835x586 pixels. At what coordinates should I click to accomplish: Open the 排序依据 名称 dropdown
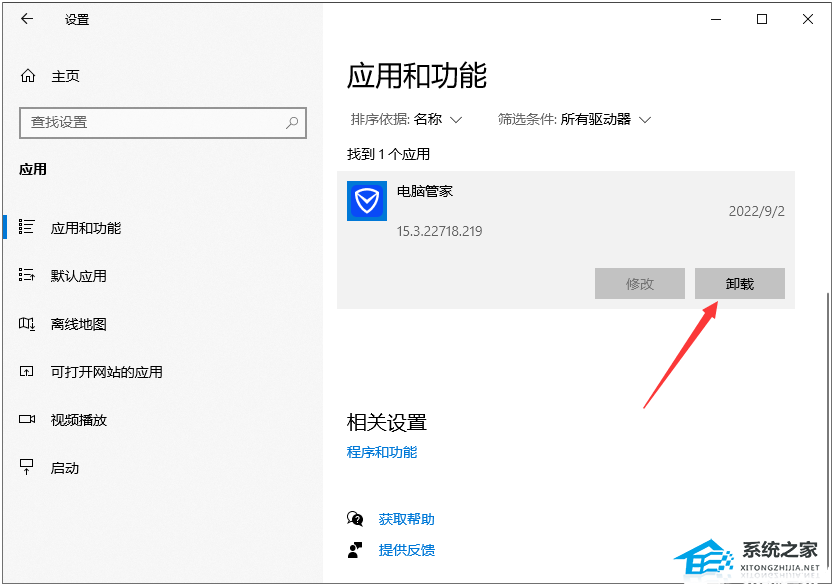point(406,119)
